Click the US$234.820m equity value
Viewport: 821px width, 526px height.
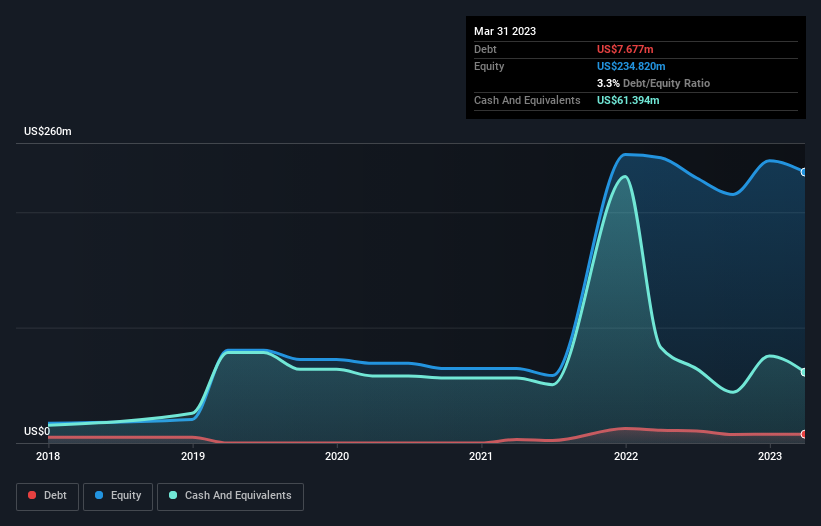coord(631,66)
